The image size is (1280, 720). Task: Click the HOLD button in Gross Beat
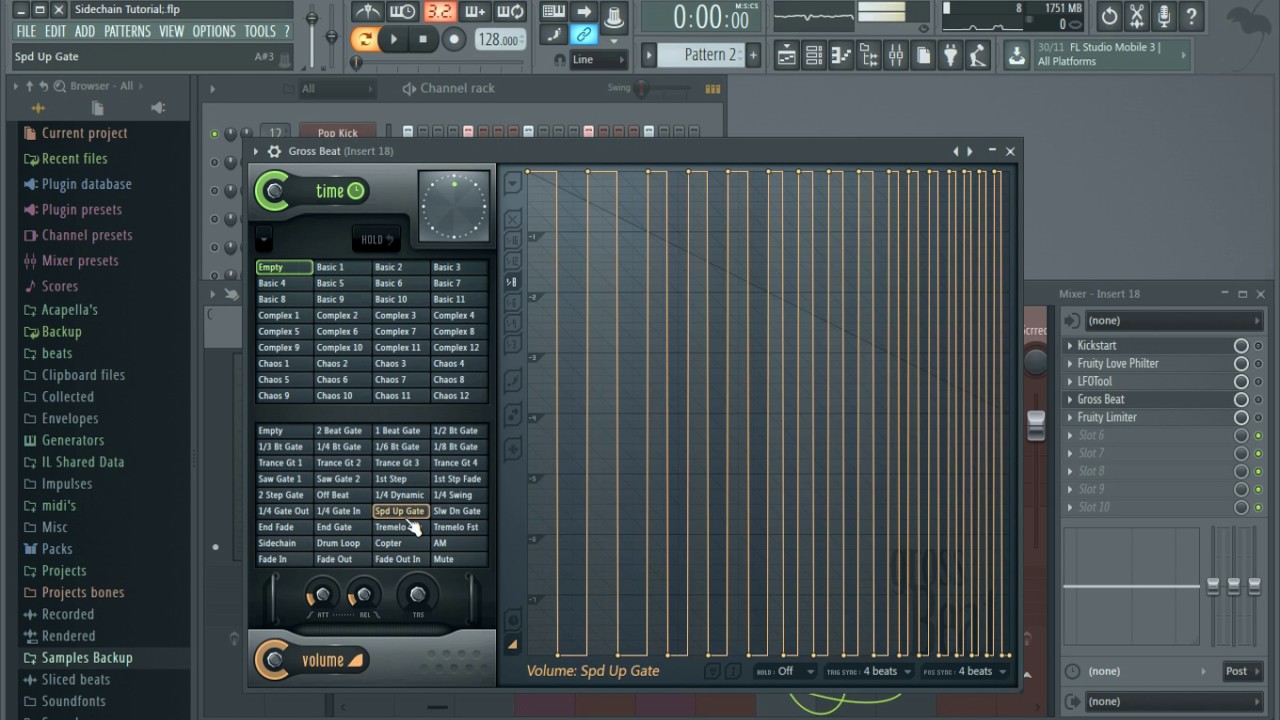click(x=377, y=239)
